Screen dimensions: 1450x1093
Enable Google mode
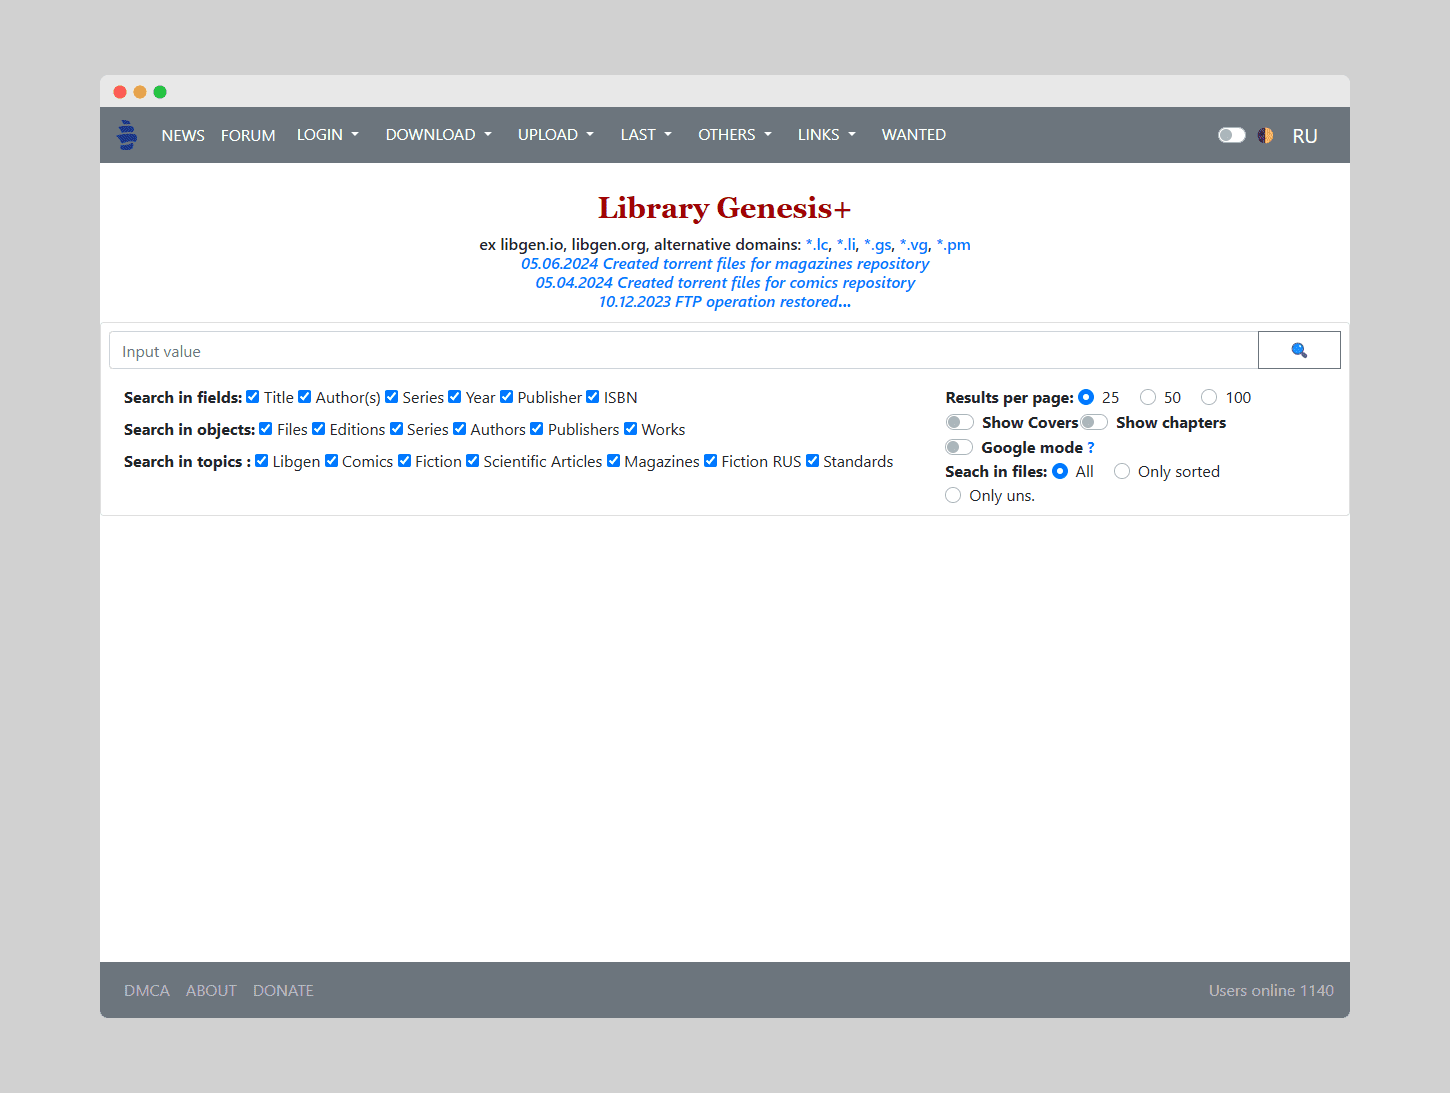point(959,447)
